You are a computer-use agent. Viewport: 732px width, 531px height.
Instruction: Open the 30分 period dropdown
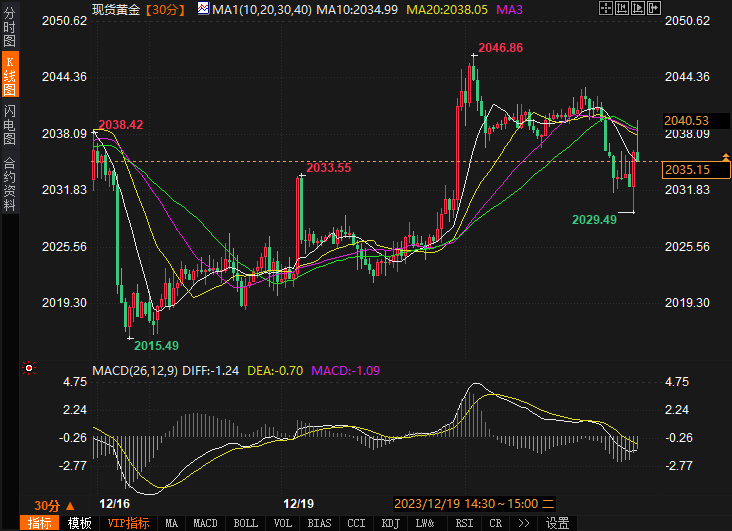pyautogui.click(x=51, y=505)
